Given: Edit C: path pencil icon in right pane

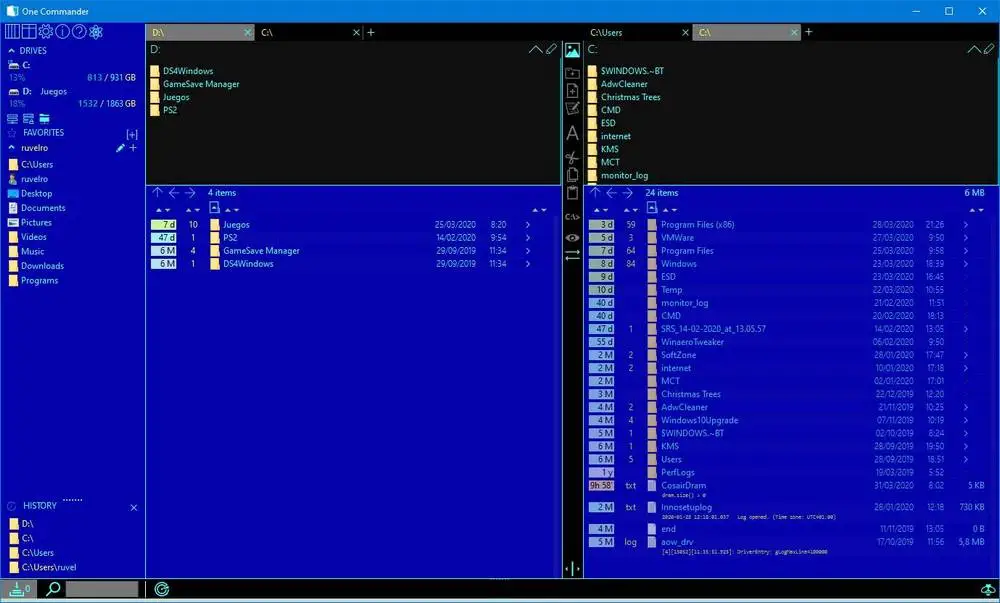Looking at the screenshot, I should coord(989,49).
